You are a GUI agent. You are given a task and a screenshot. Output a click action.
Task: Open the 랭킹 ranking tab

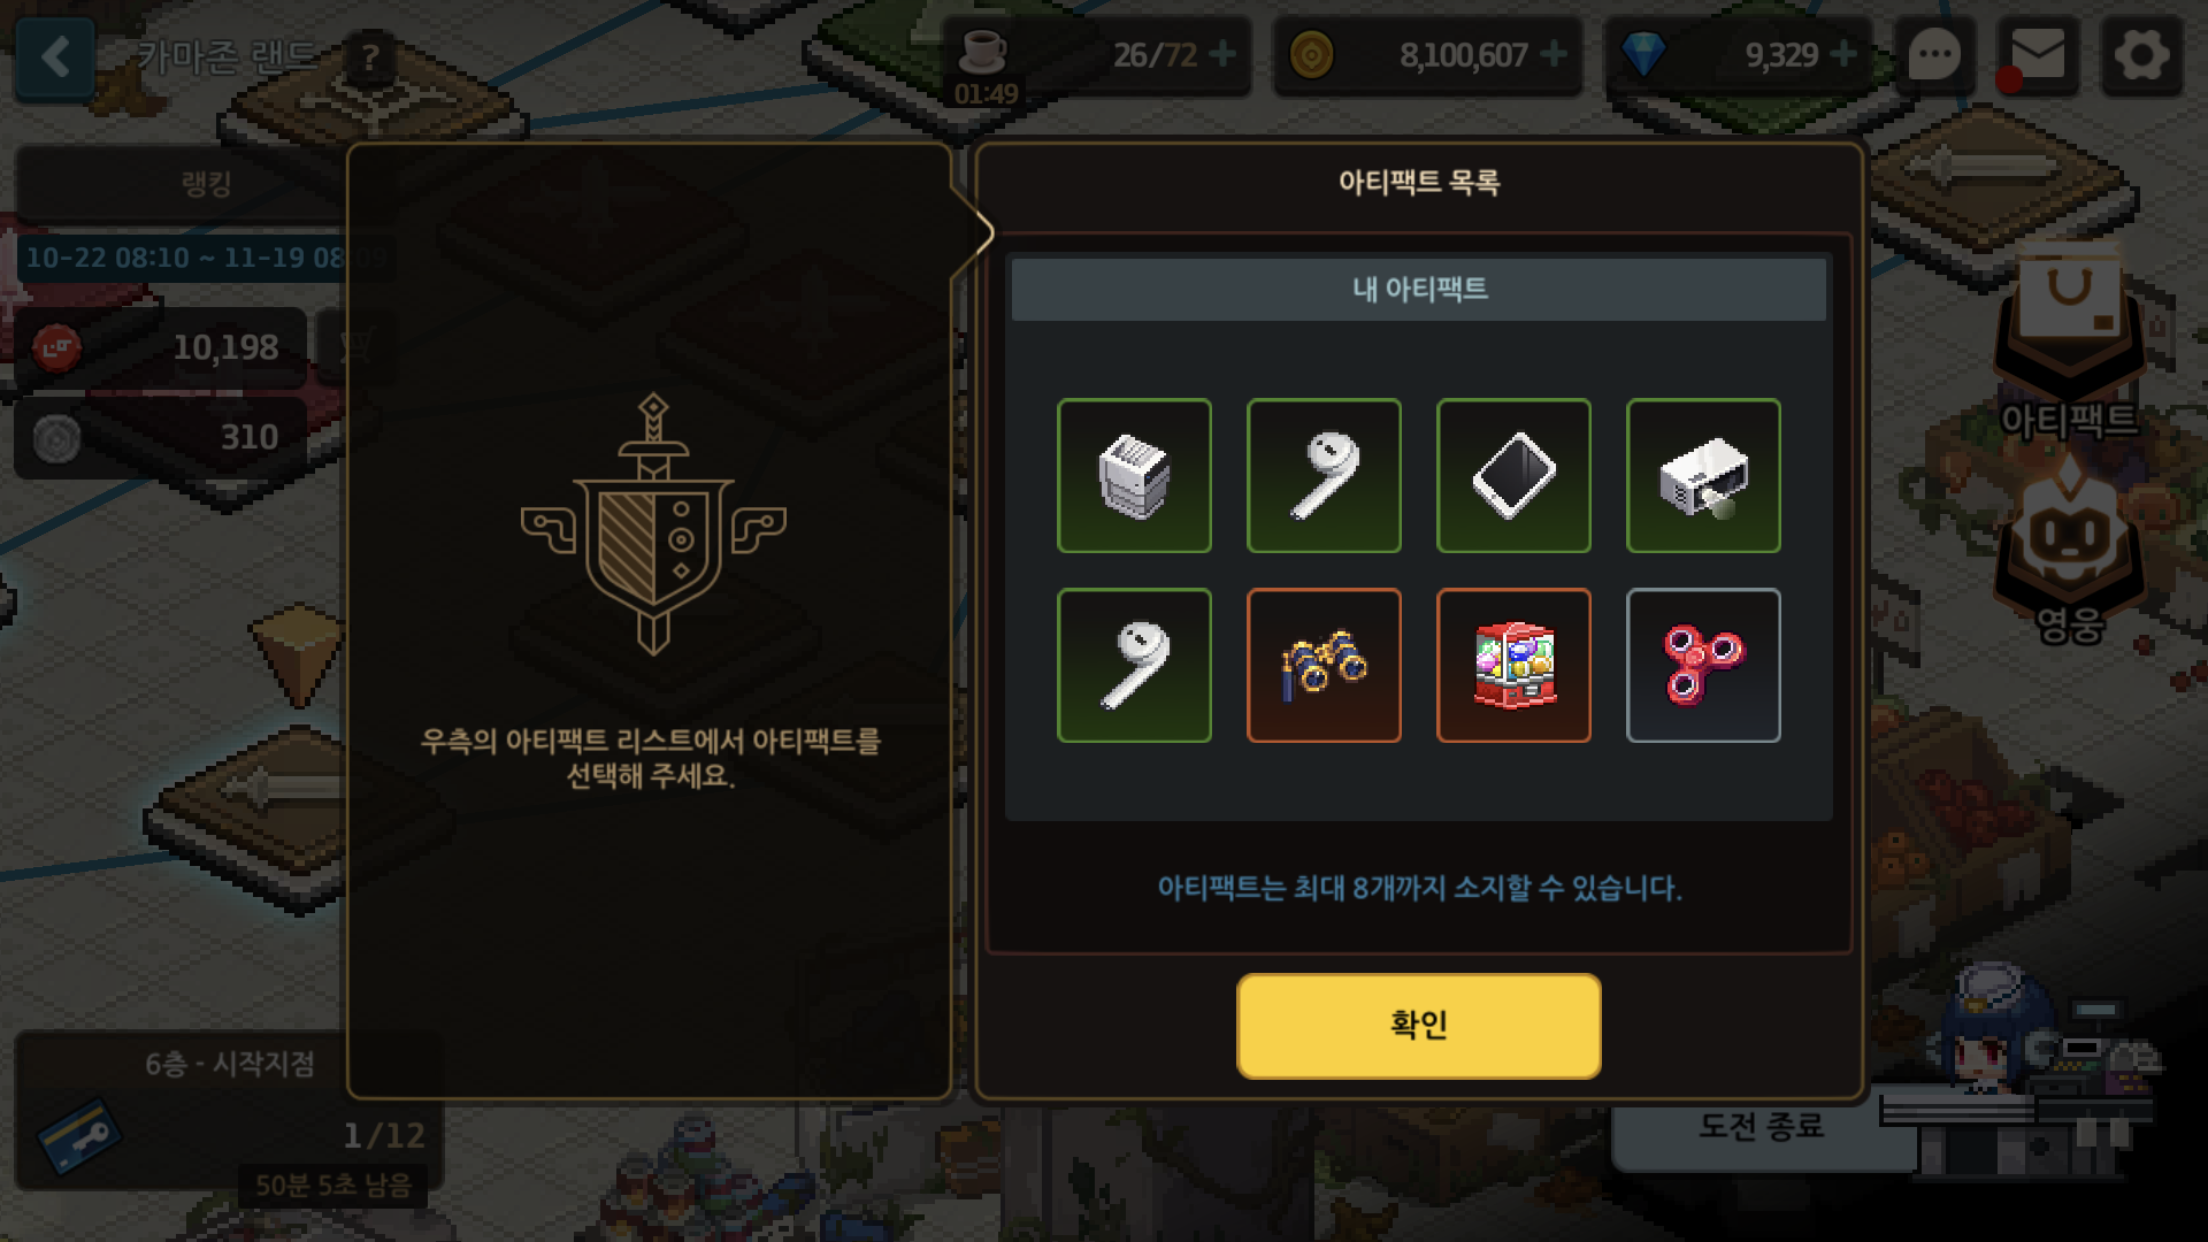[x=205, y=184]
